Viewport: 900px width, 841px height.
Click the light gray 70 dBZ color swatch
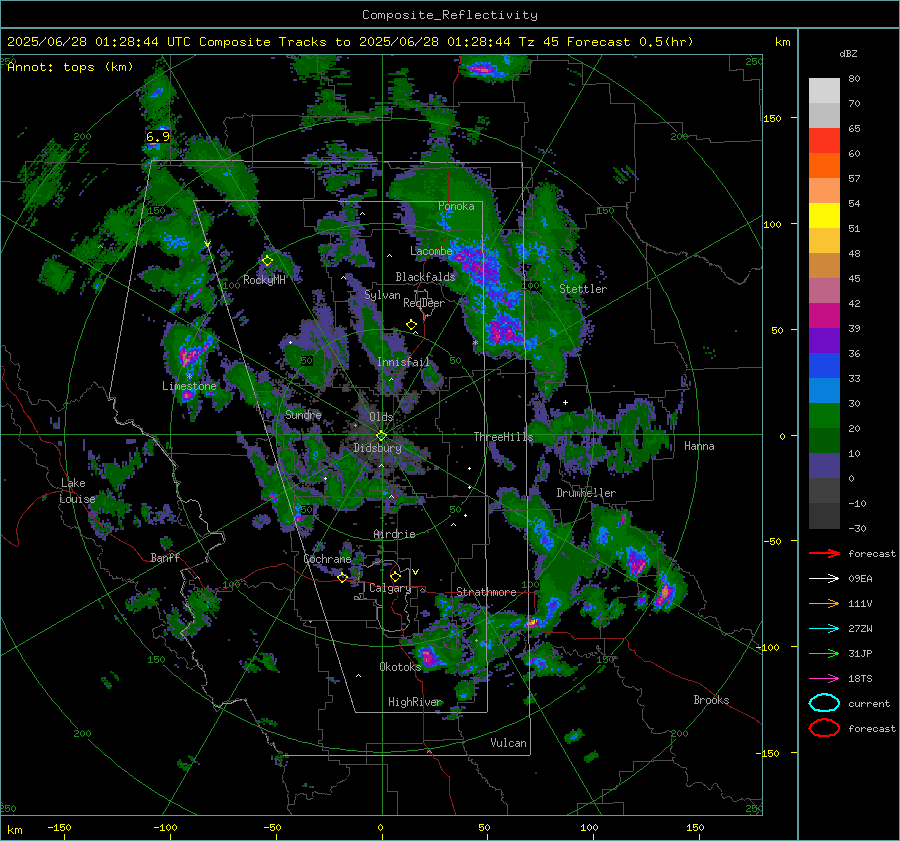click(824, 115)
